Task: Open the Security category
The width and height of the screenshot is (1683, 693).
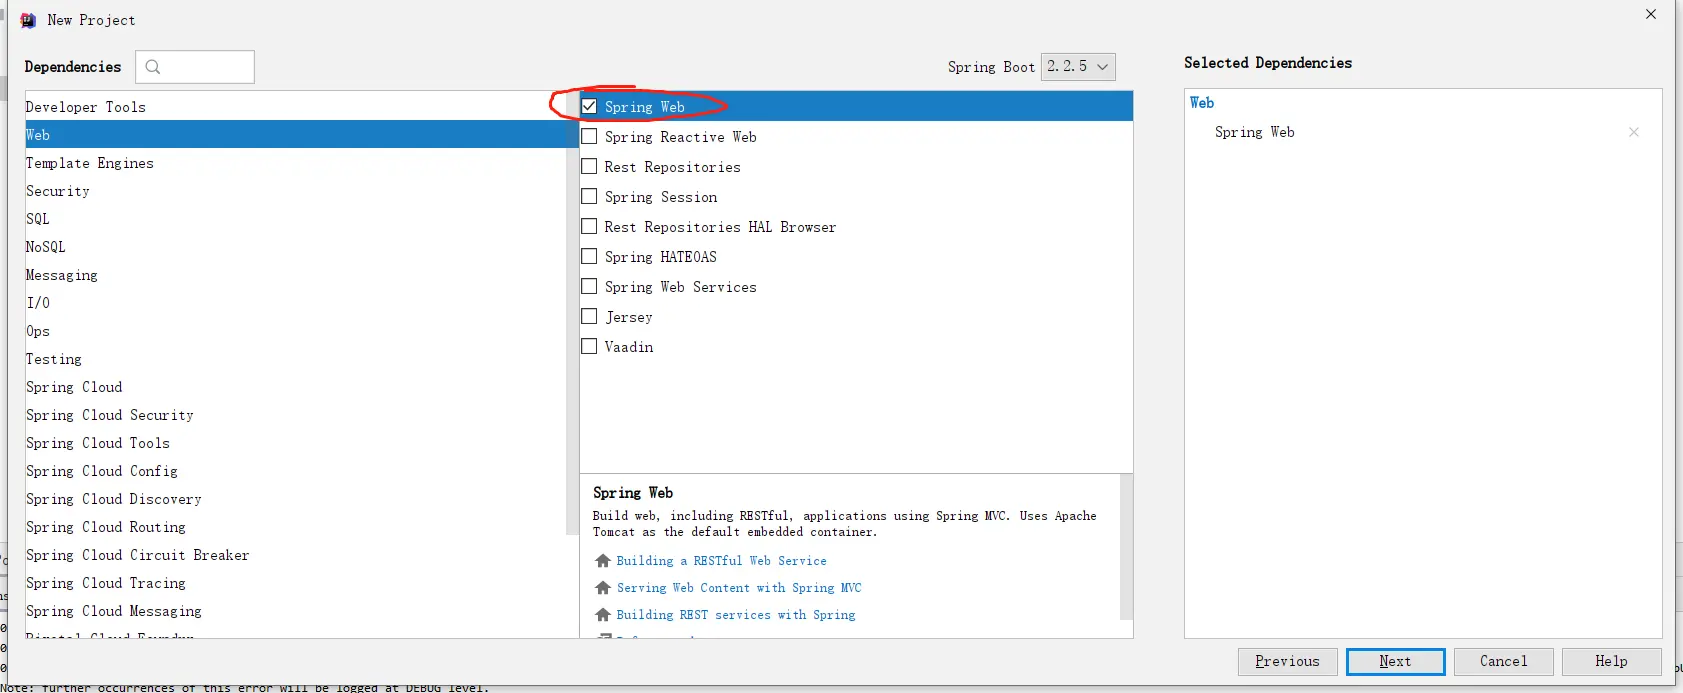Action: click(295, 191)
